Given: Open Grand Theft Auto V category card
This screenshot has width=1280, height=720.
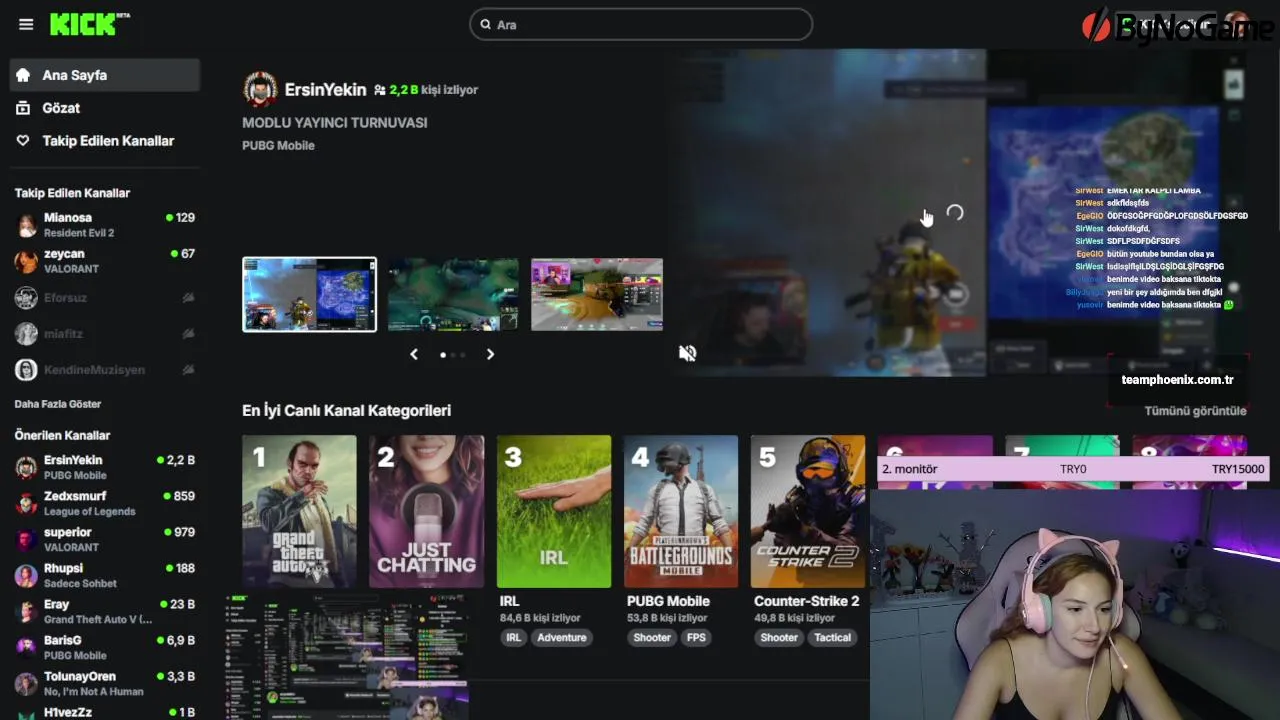Looking at the screenshot, I should (299, 511).
